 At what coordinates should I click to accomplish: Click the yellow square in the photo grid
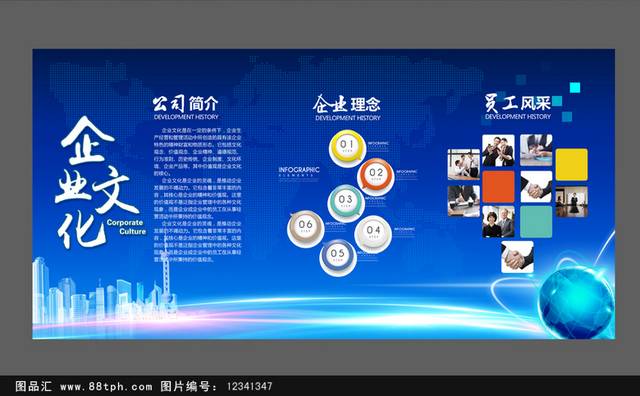click(571, 165)
